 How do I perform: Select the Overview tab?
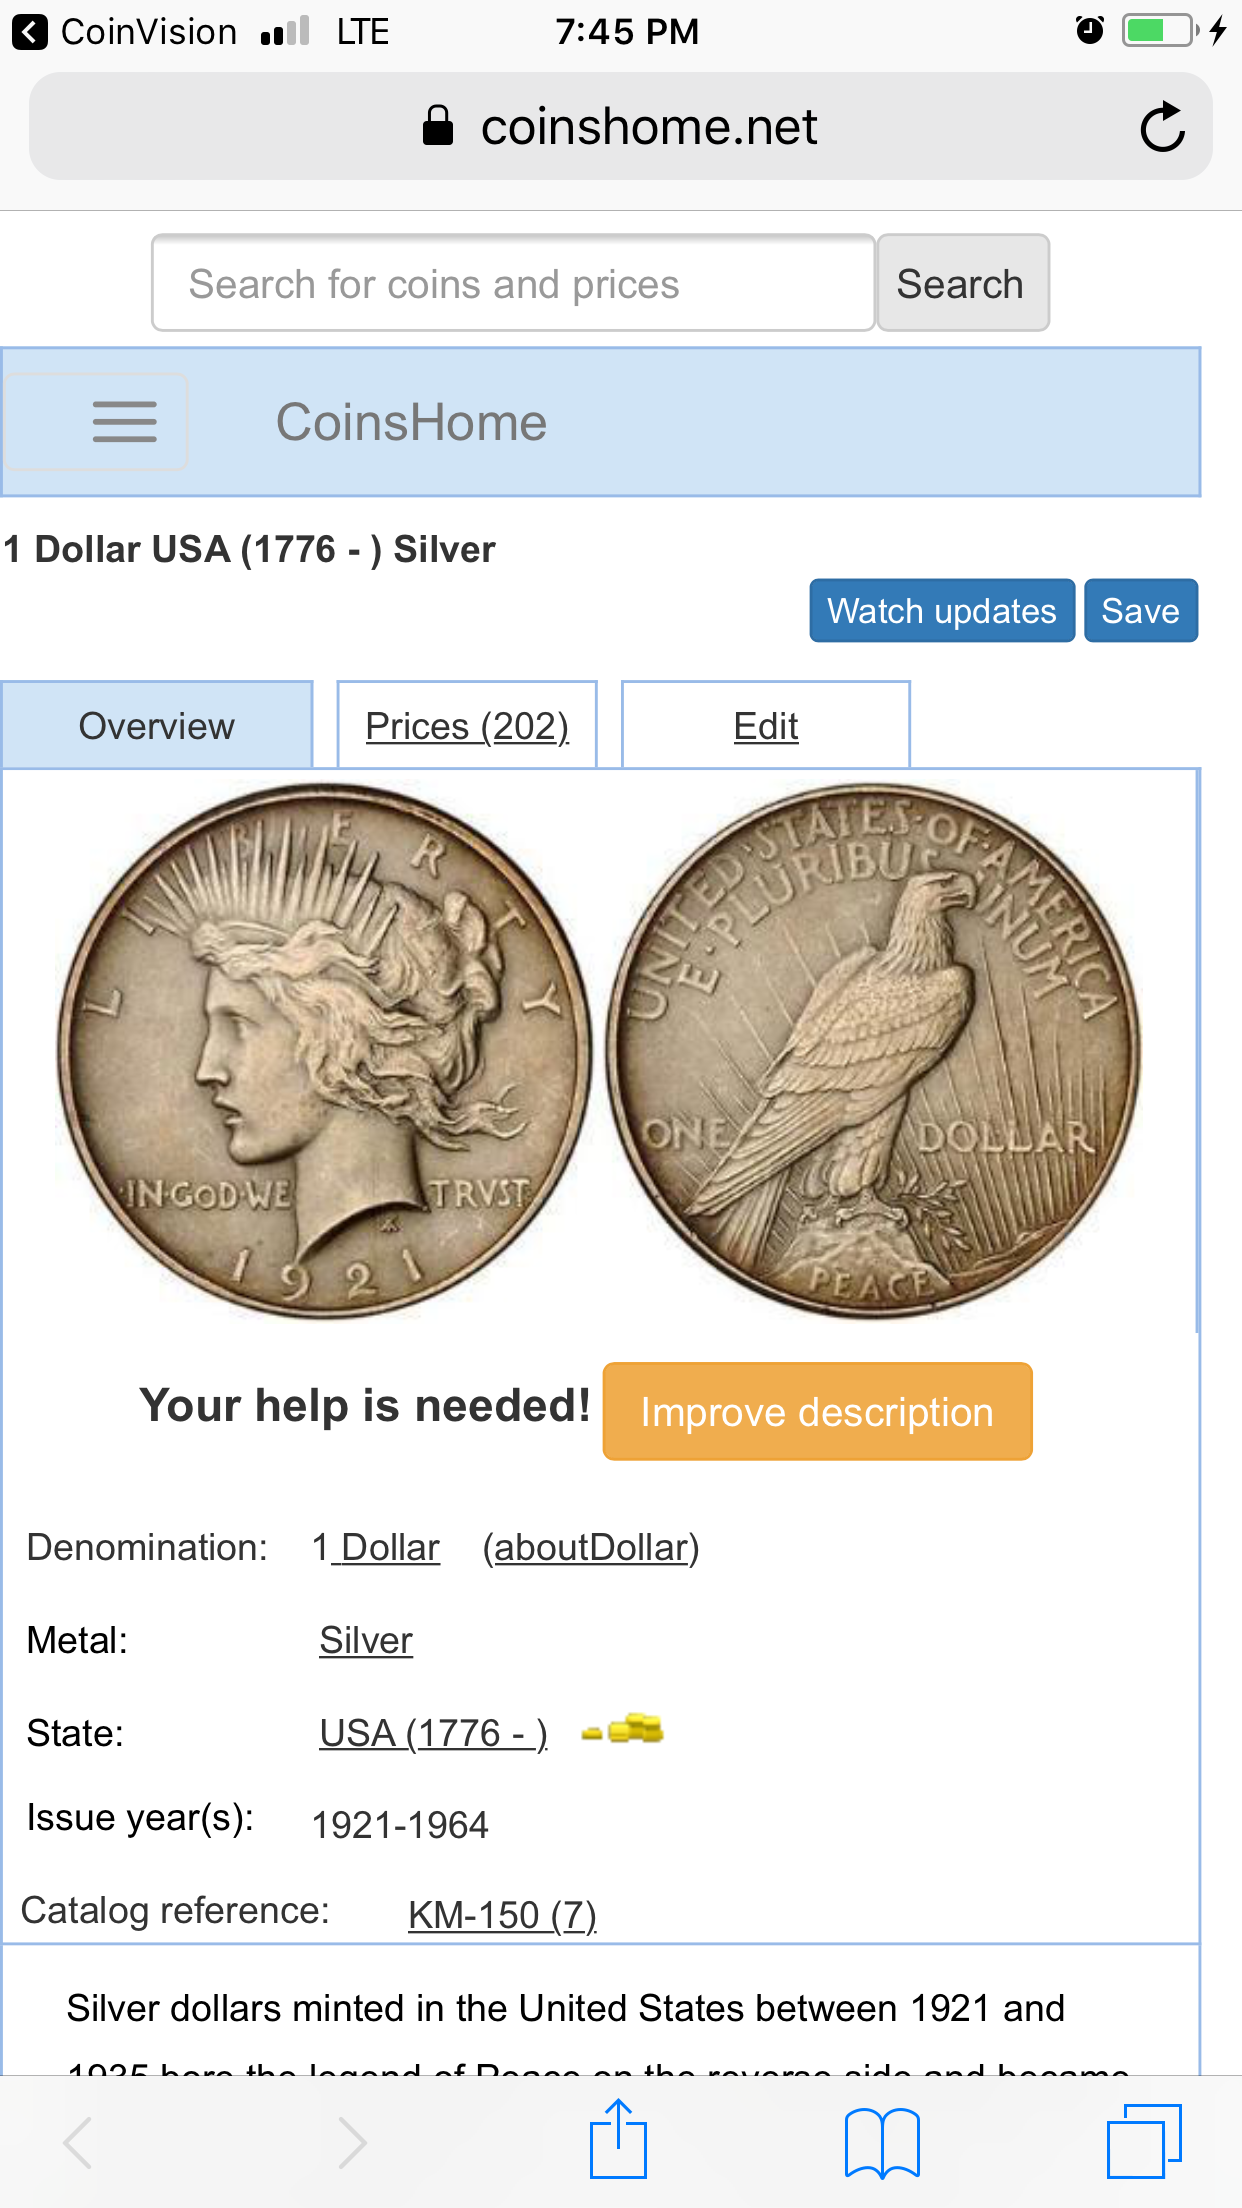point(157,726)
